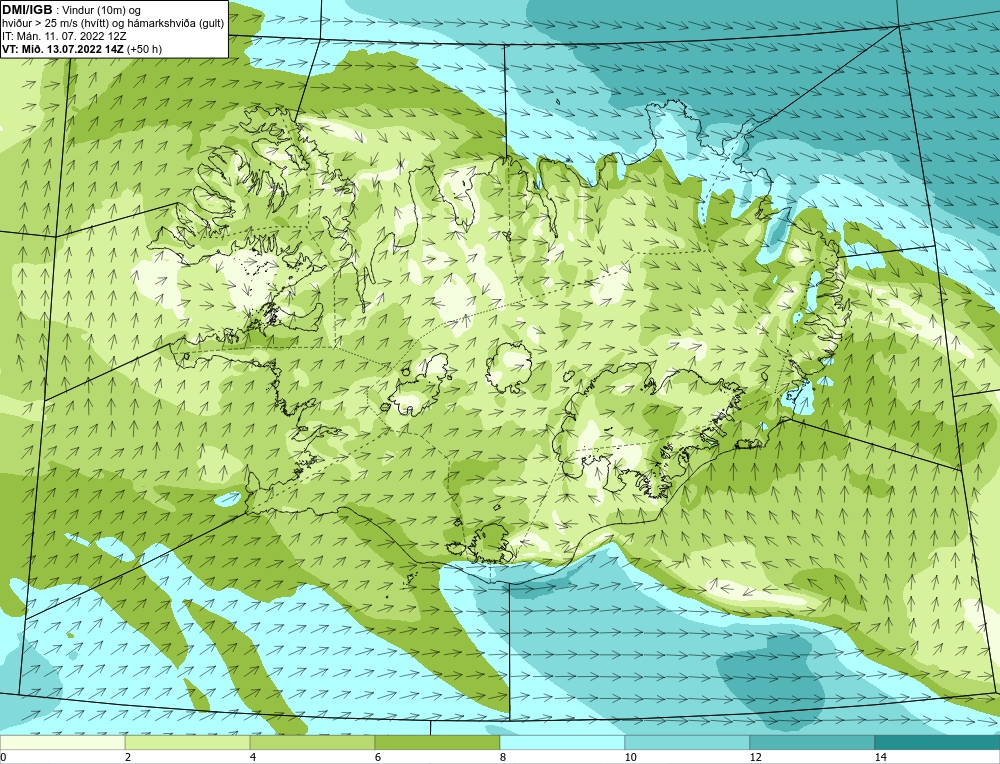
Task: Click the legend scale label '2'
Action: tap(128, 757)
